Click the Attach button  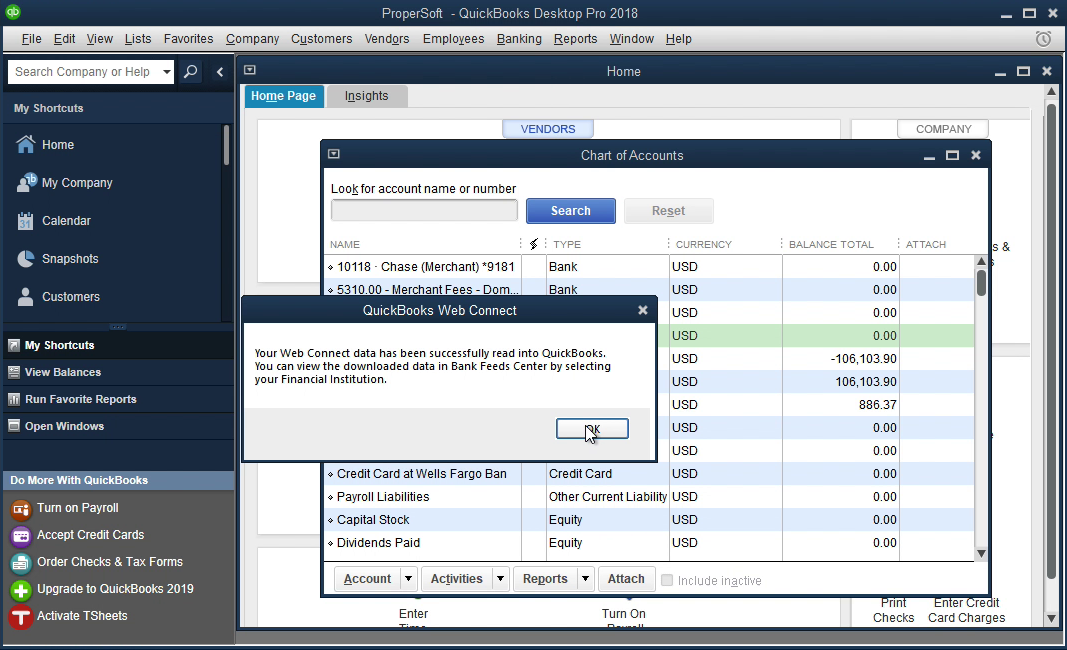pos(626,579)
